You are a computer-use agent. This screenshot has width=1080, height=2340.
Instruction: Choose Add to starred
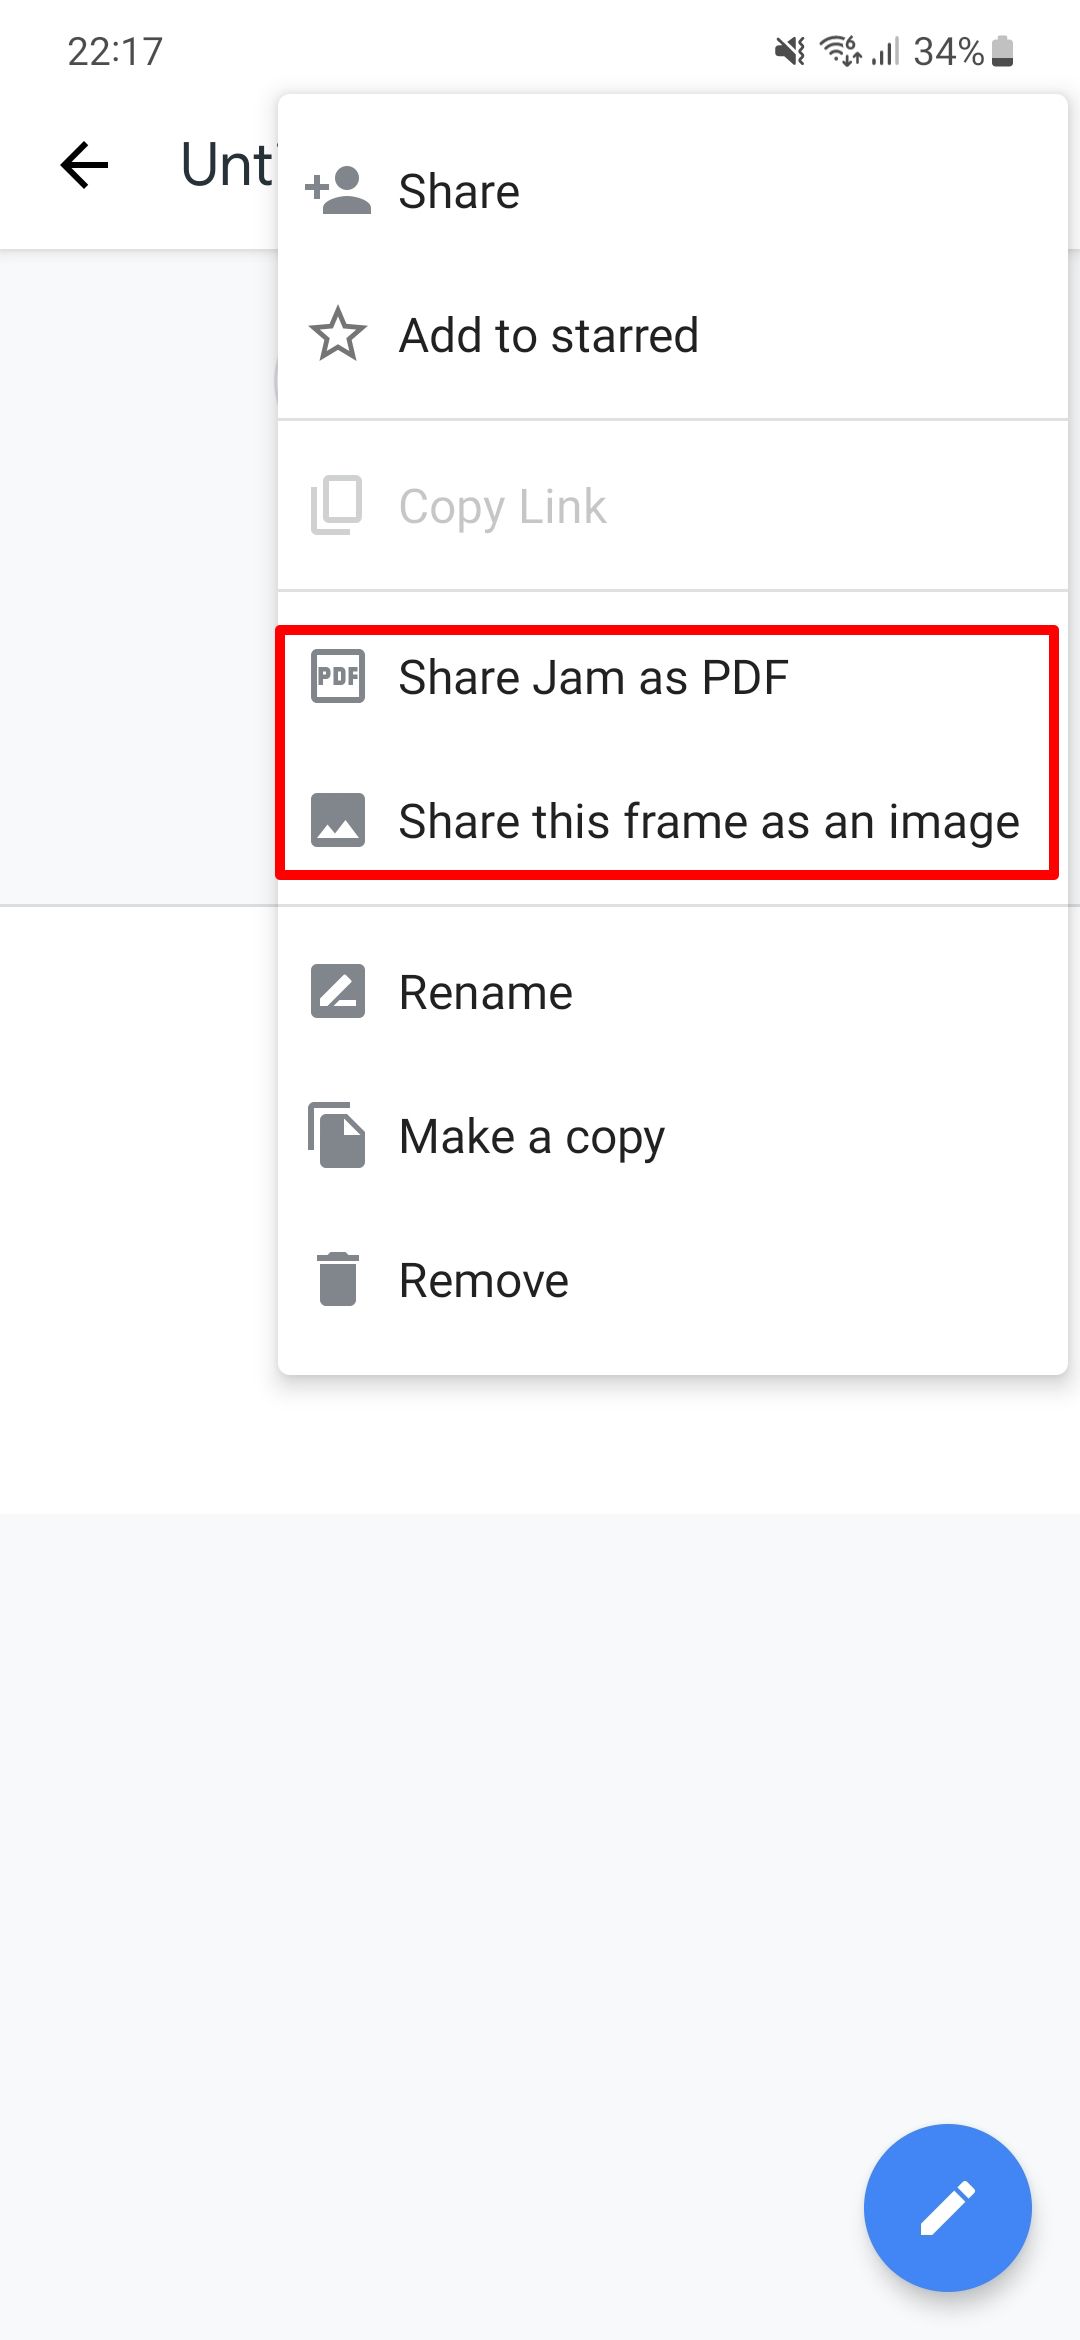[x=548, y=336]
